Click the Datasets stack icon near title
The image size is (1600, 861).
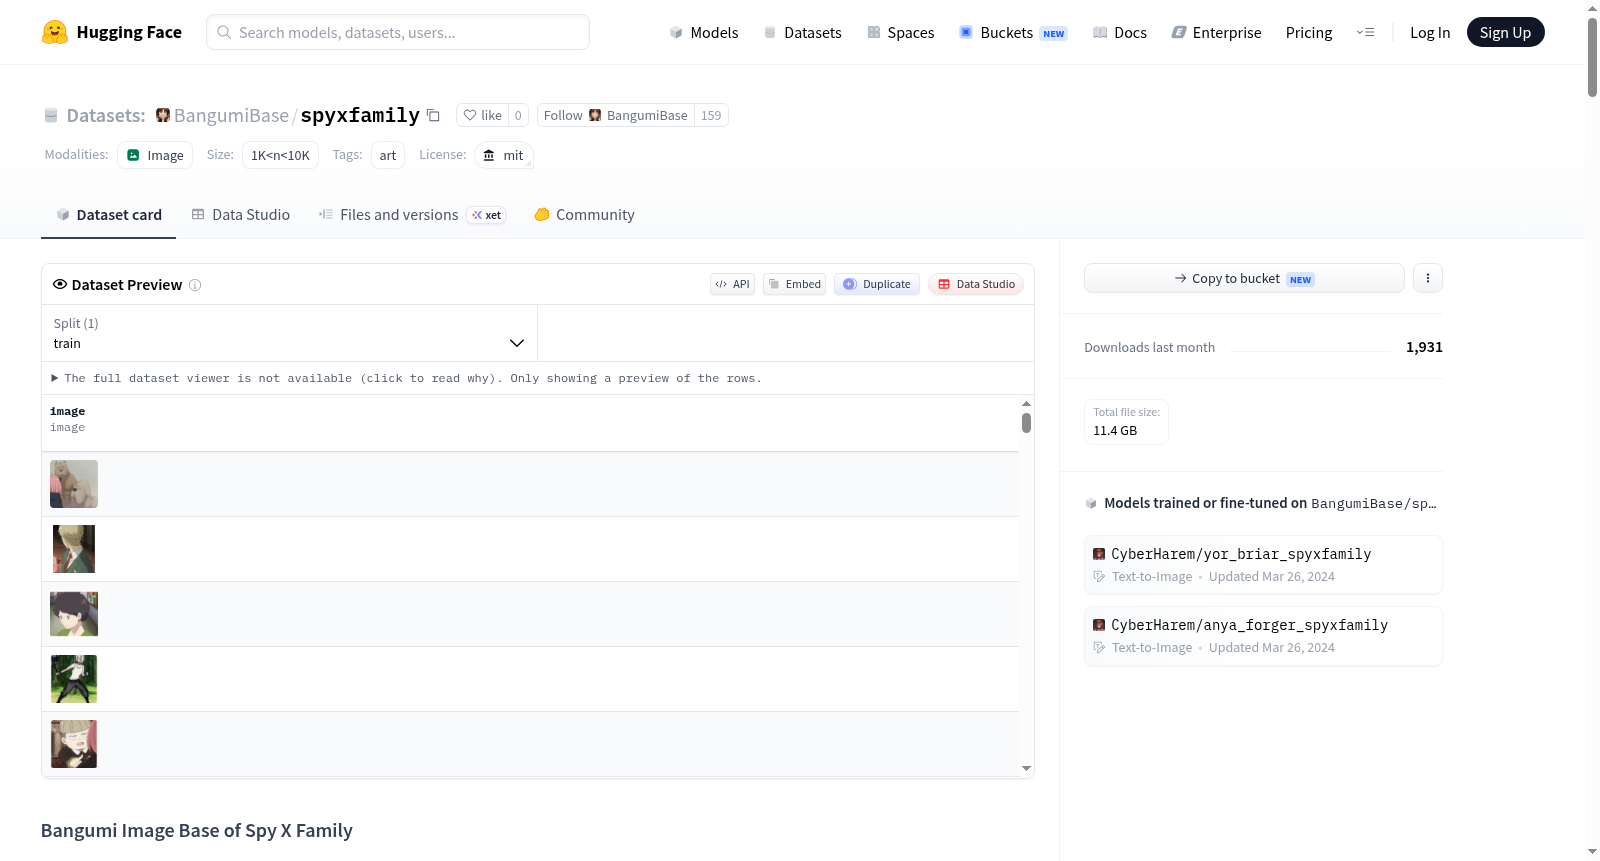[x=51, y=115]
